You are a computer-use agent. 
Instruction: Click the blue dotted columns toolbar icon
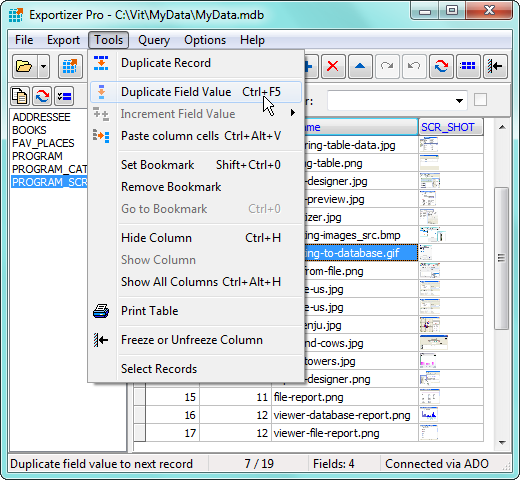point(468,66)
